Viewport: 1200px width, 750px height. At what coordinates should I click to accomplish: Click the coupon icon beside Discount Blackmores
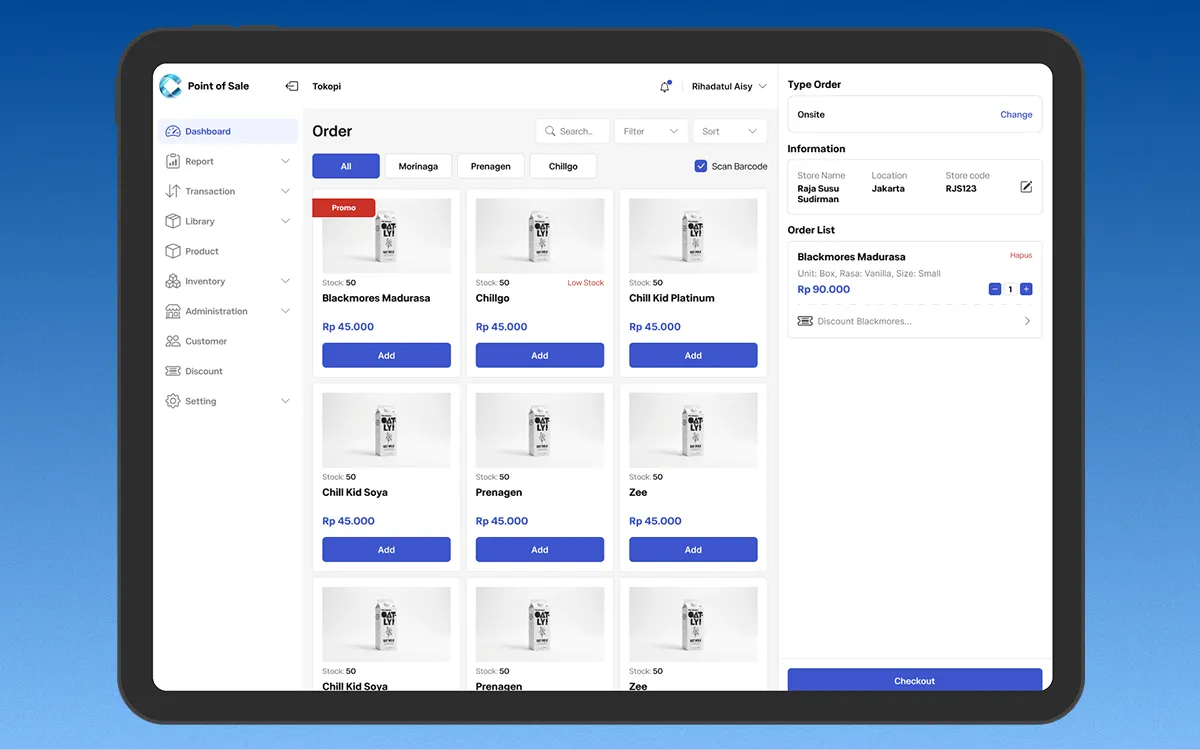tap(805, 321)
